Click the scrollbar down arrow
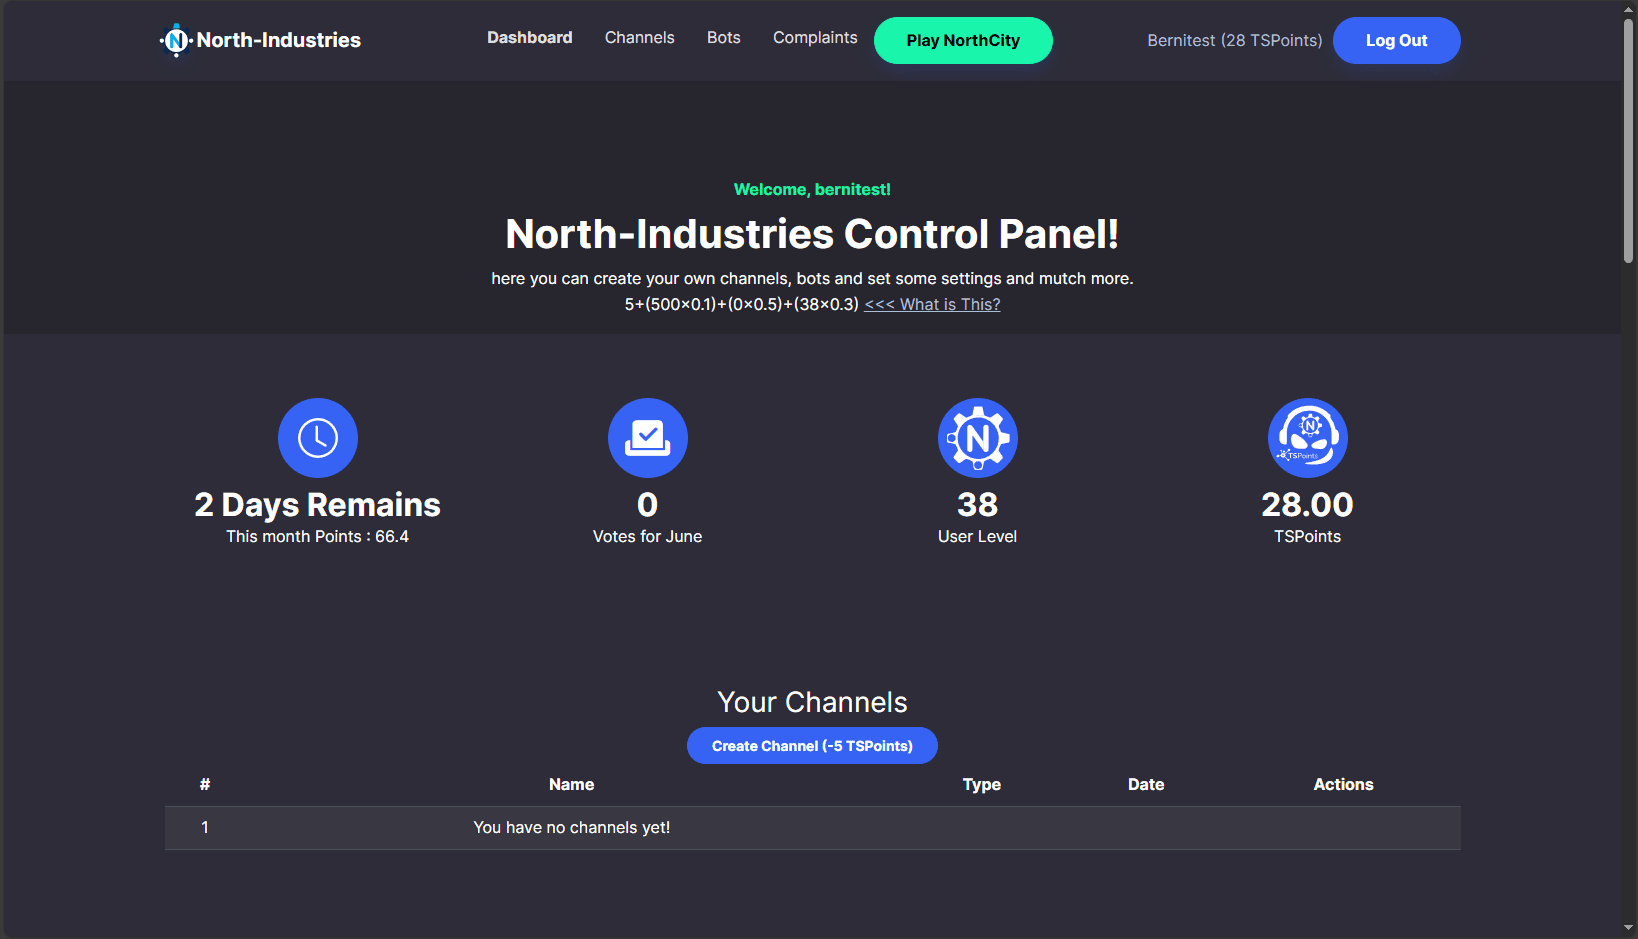Image resolution: width=1638 pixels, height=939 pixels. [x=1628, y=928]
